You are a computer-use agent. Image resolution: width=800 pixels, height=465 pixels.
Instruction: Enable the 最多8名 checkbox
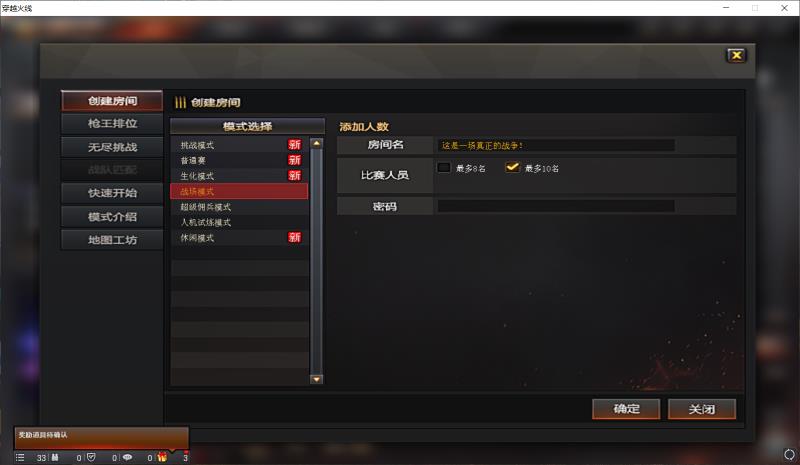(444, 167)
